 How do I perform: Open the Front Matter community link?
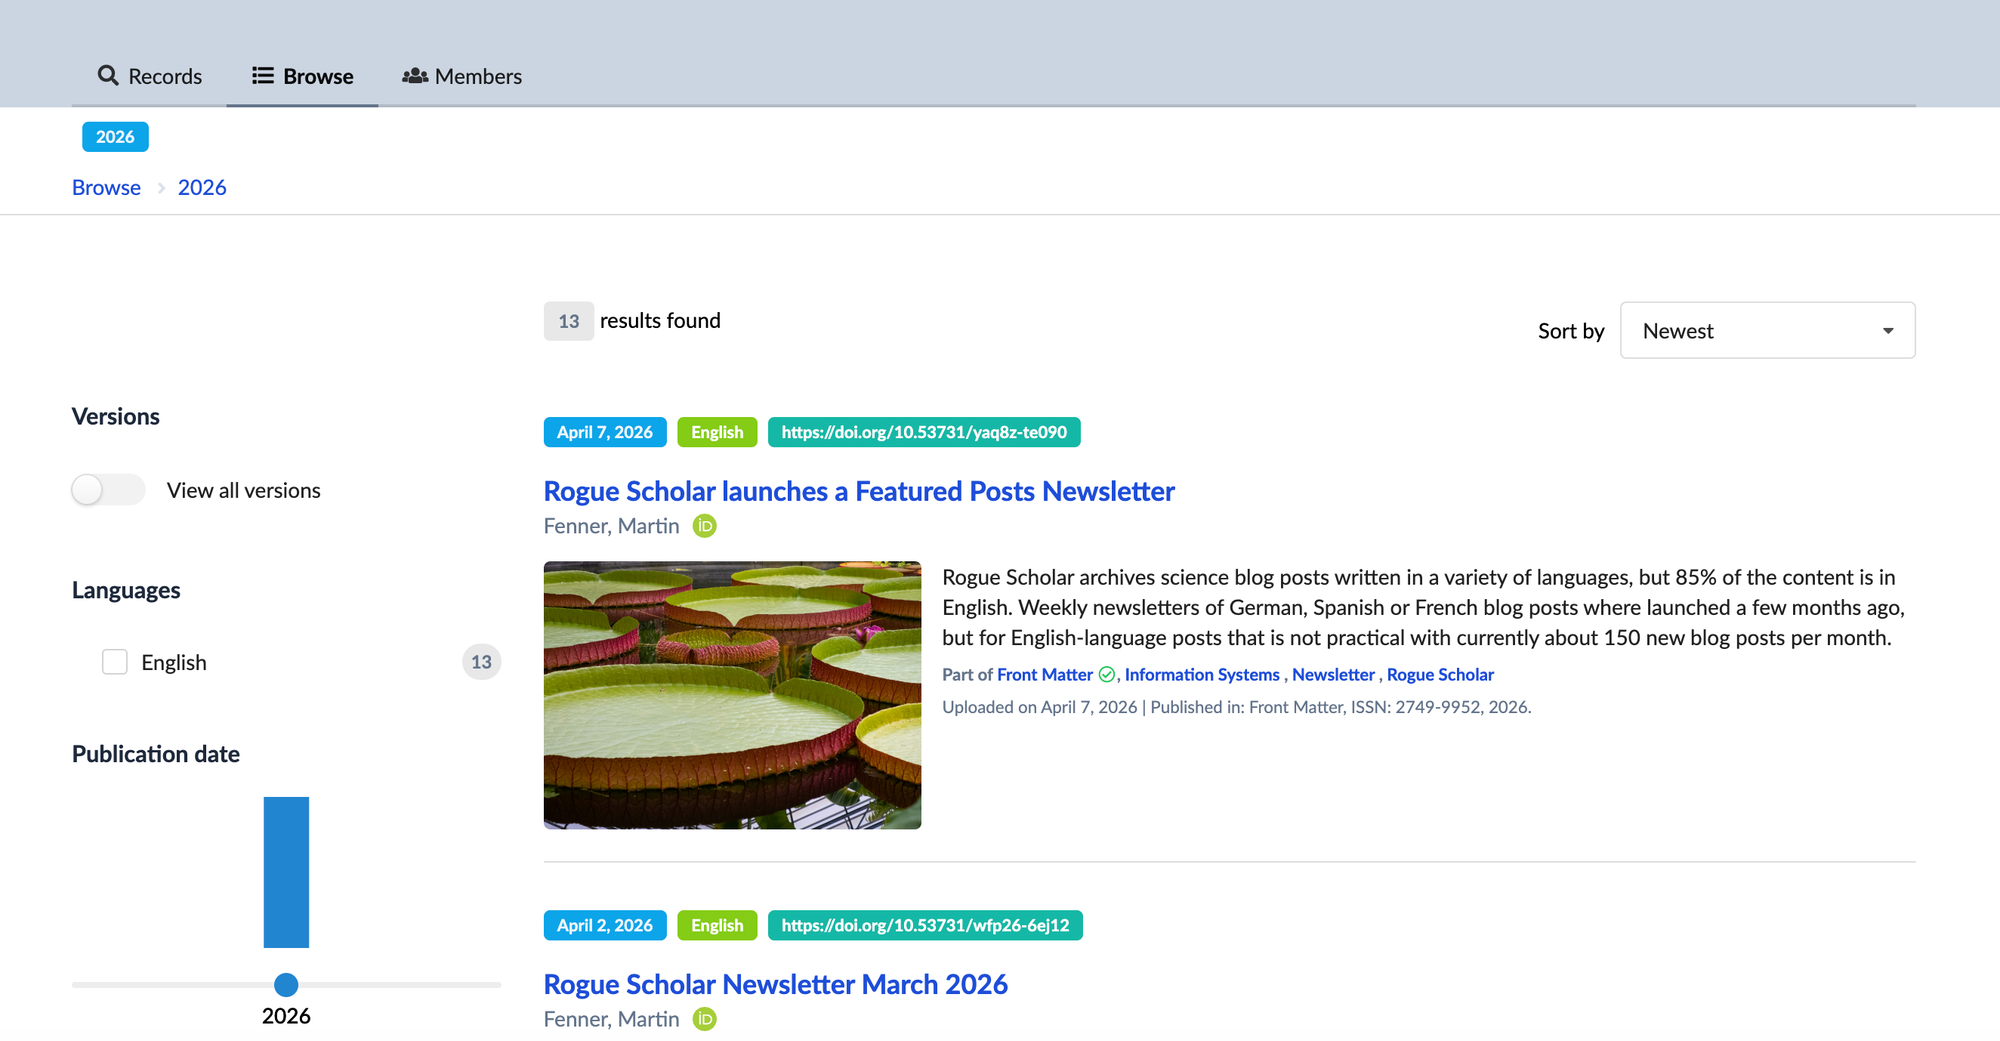pyautogui.click(x=1045, y=675)
